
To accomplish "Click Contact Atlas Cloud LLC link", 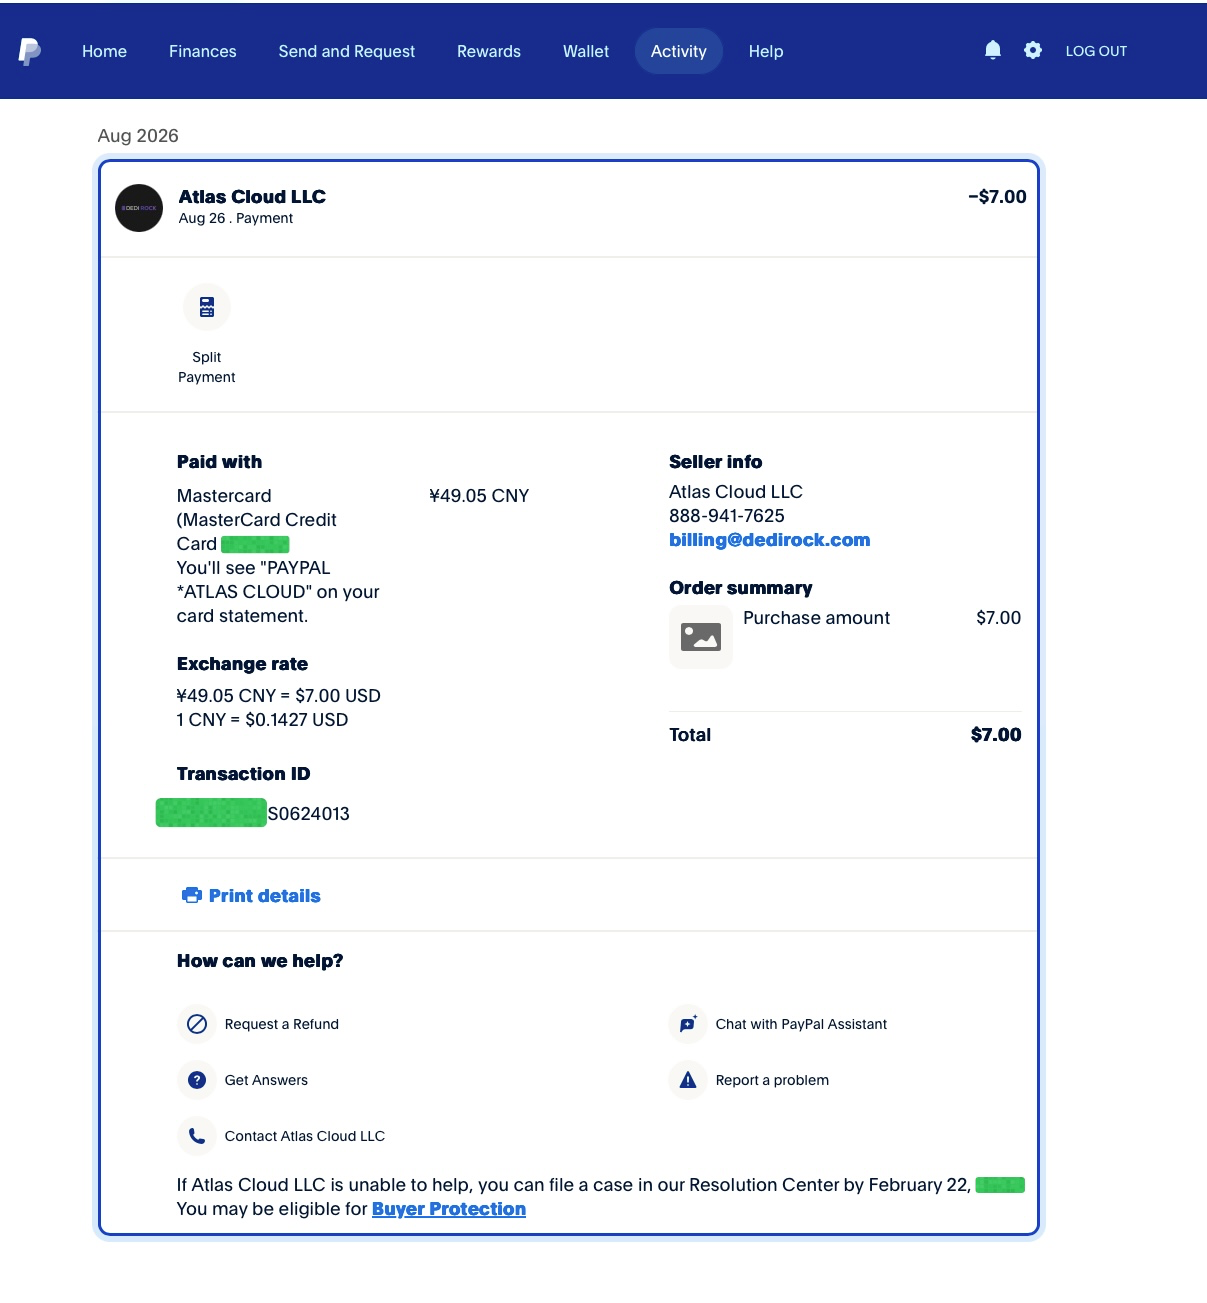I will (x=305, y=1136).
